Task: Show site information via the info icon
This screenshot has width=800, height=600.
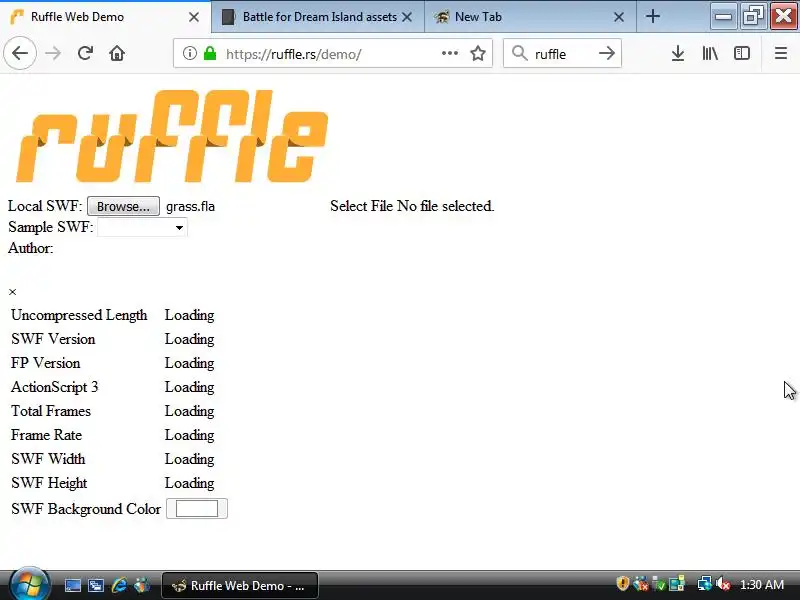Action: 189,53
